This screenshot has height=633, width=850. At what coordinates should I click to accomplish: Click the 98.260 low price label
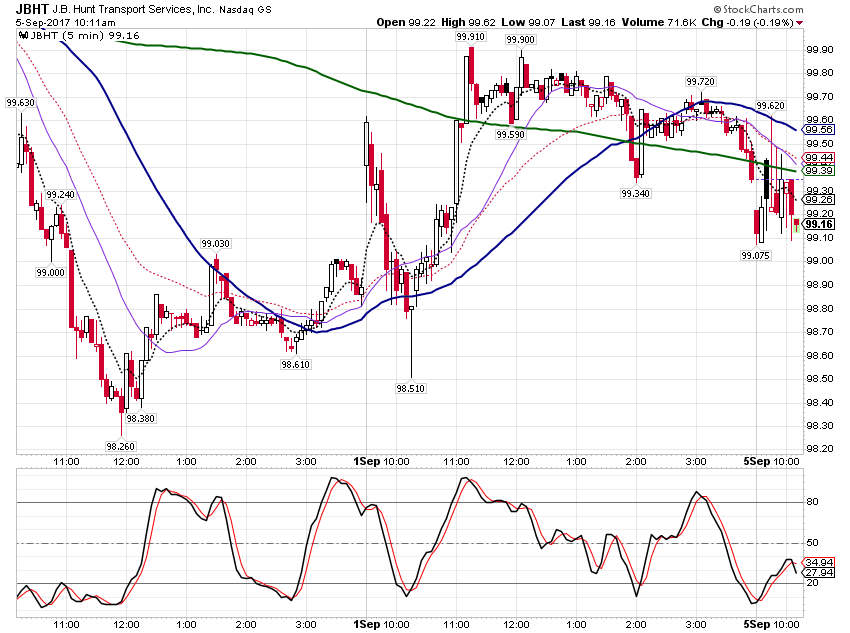[x=120, y=447]
